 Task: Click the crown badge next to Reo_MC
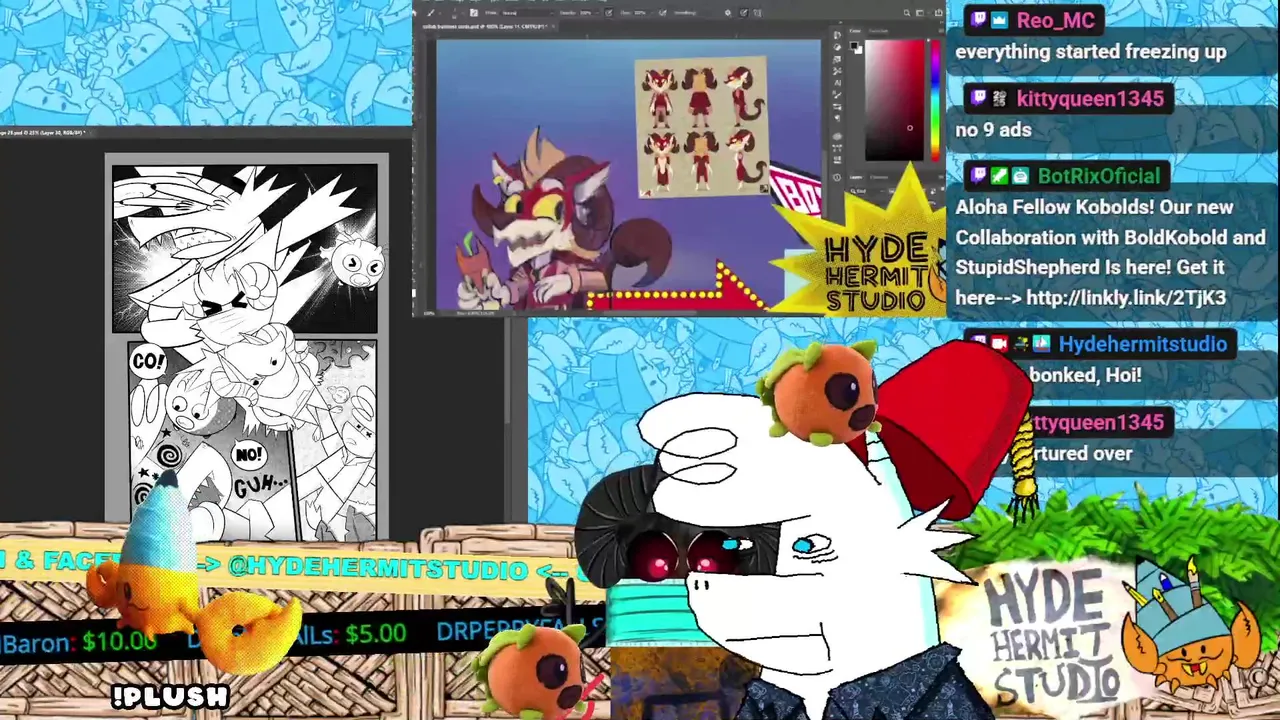[x=1000, y=20]
